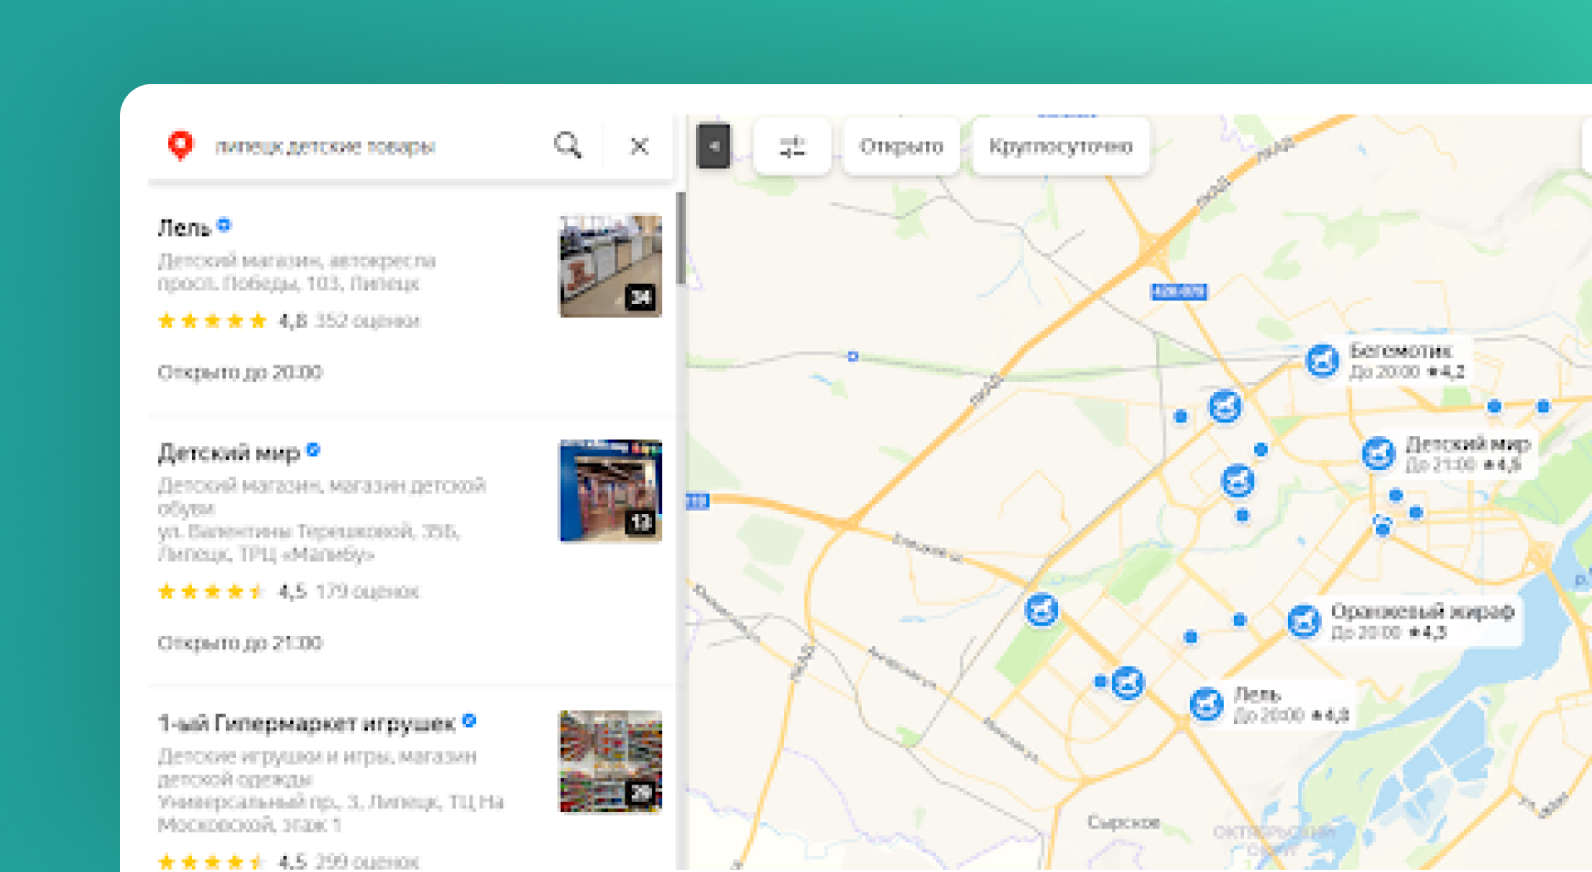The width and height of the screenshot is (1592, 872).
Task: Click the Открыто до 20:00 hours text
Action: [240, 372]
